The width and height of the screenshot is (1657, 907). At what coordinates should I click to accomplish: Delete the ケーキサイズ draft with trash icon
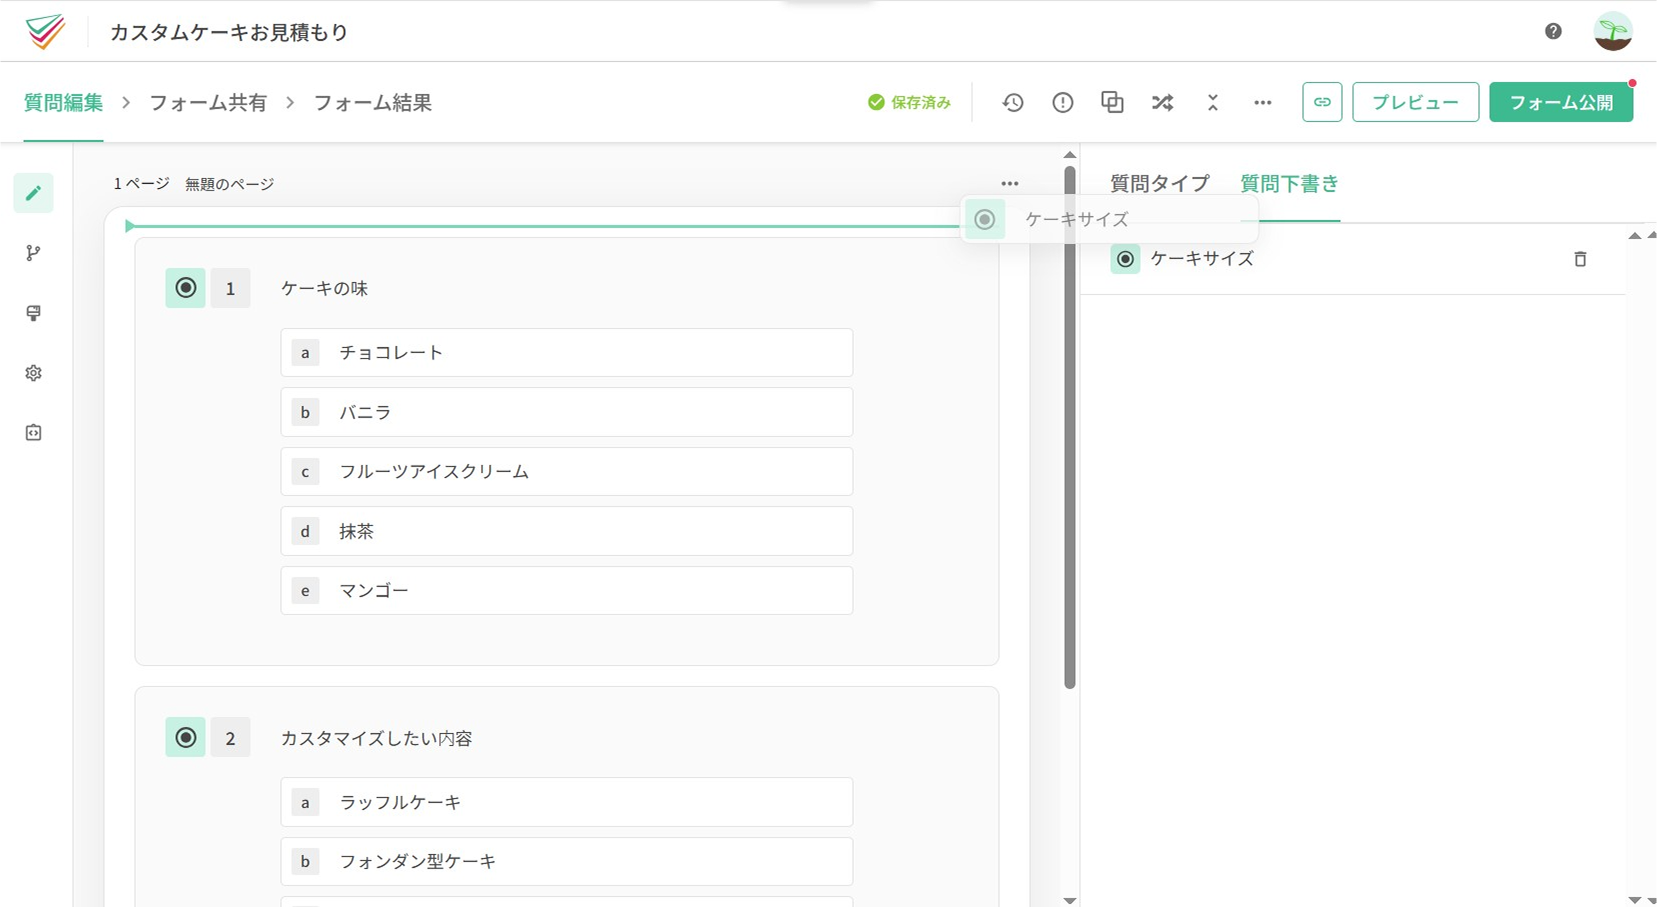[x=1580, y=259]
